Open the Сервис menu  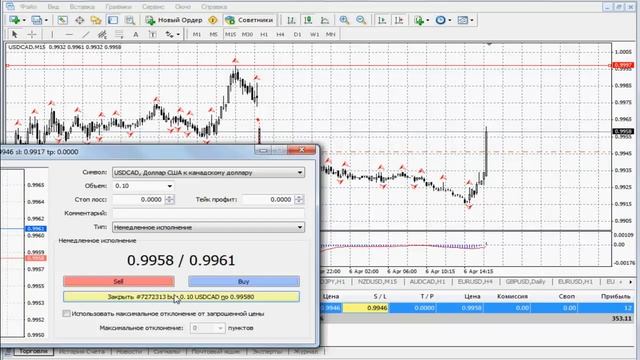tap(153, 7)
